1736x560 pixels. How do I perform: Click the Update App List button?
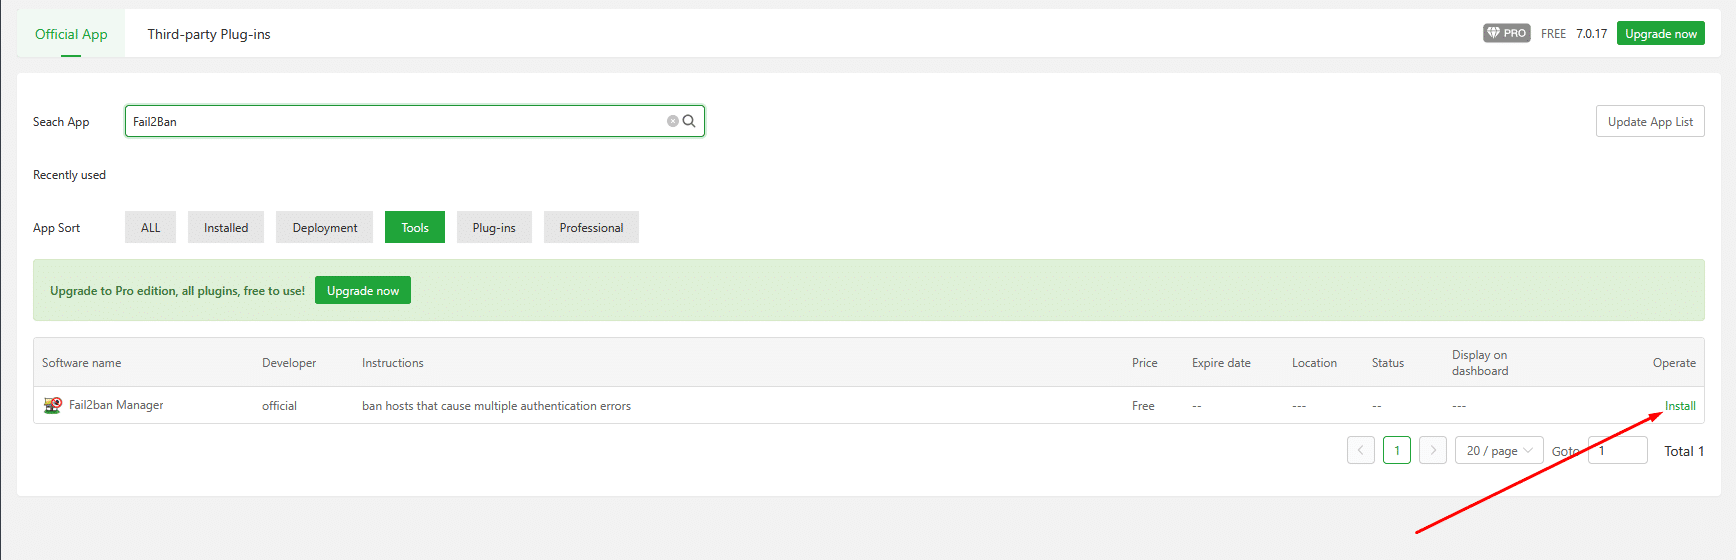[1650, 121]
